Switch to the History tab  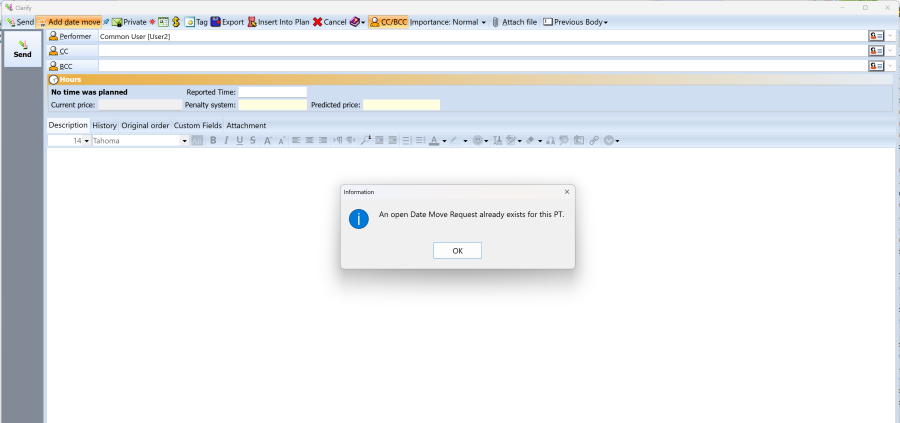(104, 125)
